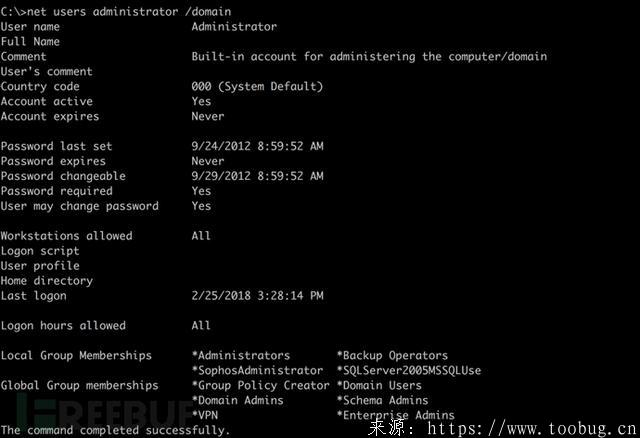The image size is (640, 438).
Task: Click the 'The command completed successfully.' line
Action: click(x=115, y=430)
